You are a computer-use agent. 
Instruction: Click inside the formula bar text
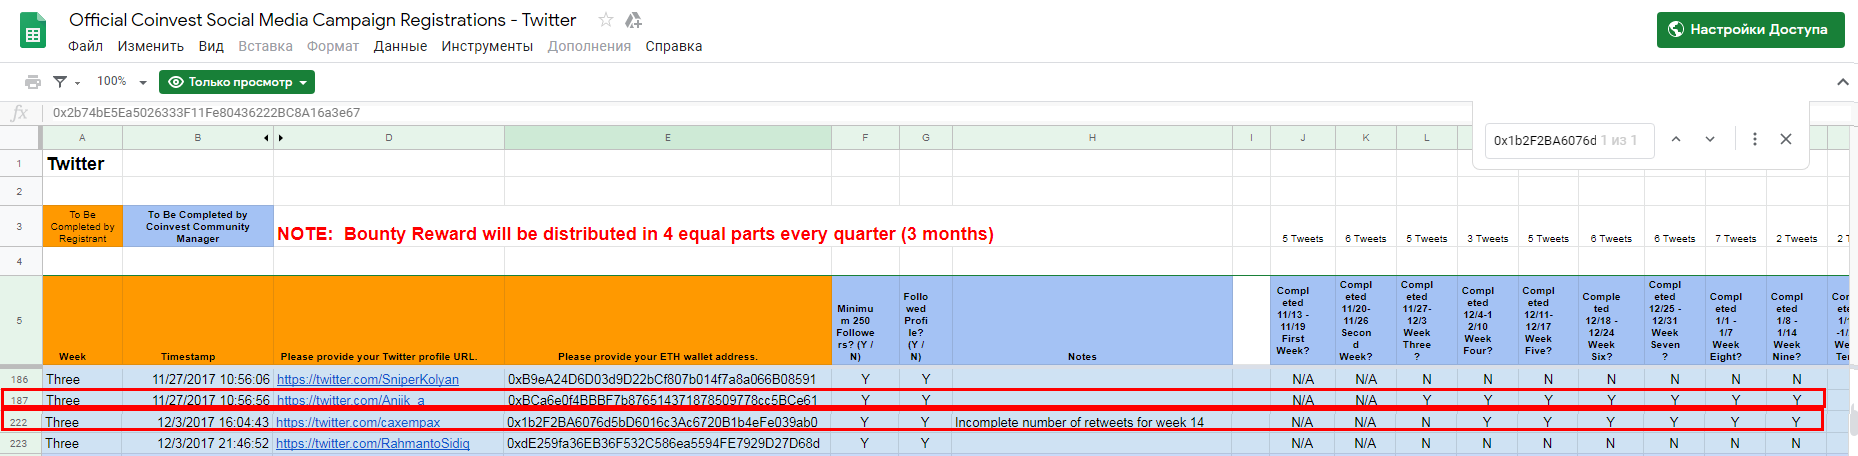tap(206, 113)
